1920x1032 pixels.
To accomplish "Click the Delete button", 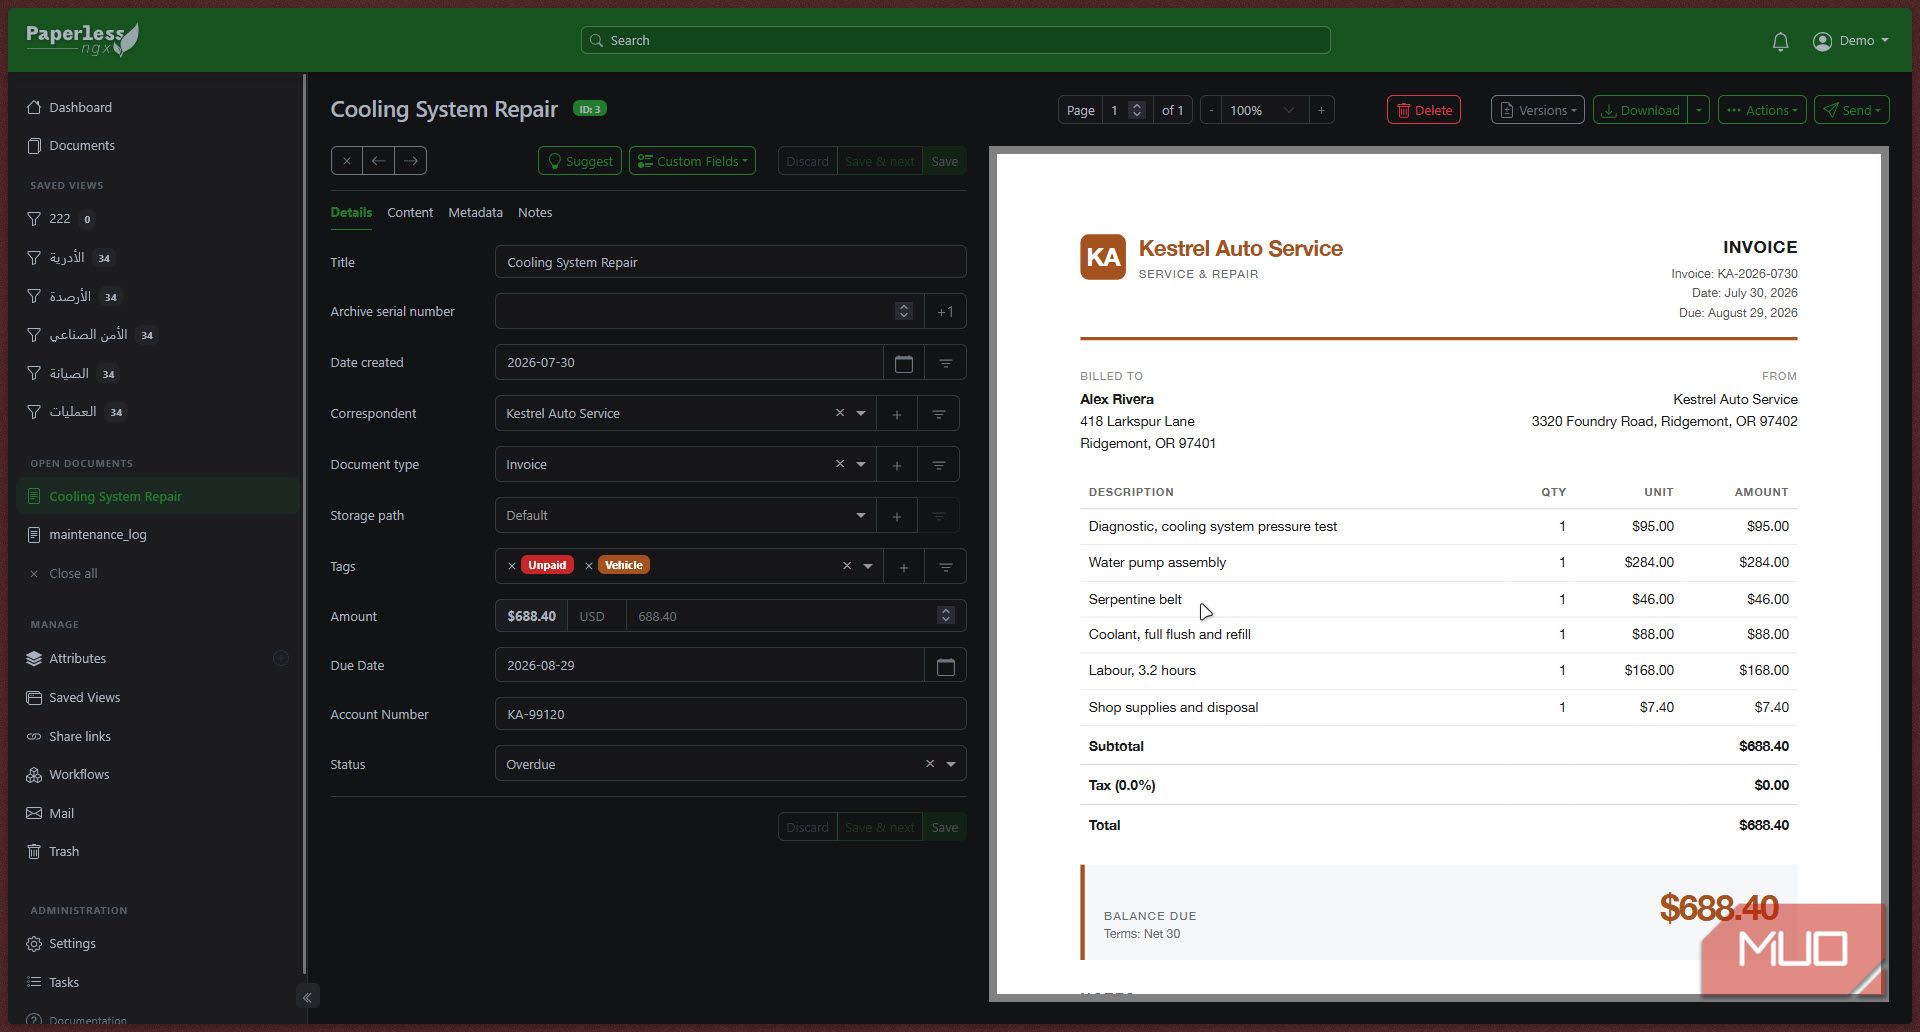I will coord(1424,110).
